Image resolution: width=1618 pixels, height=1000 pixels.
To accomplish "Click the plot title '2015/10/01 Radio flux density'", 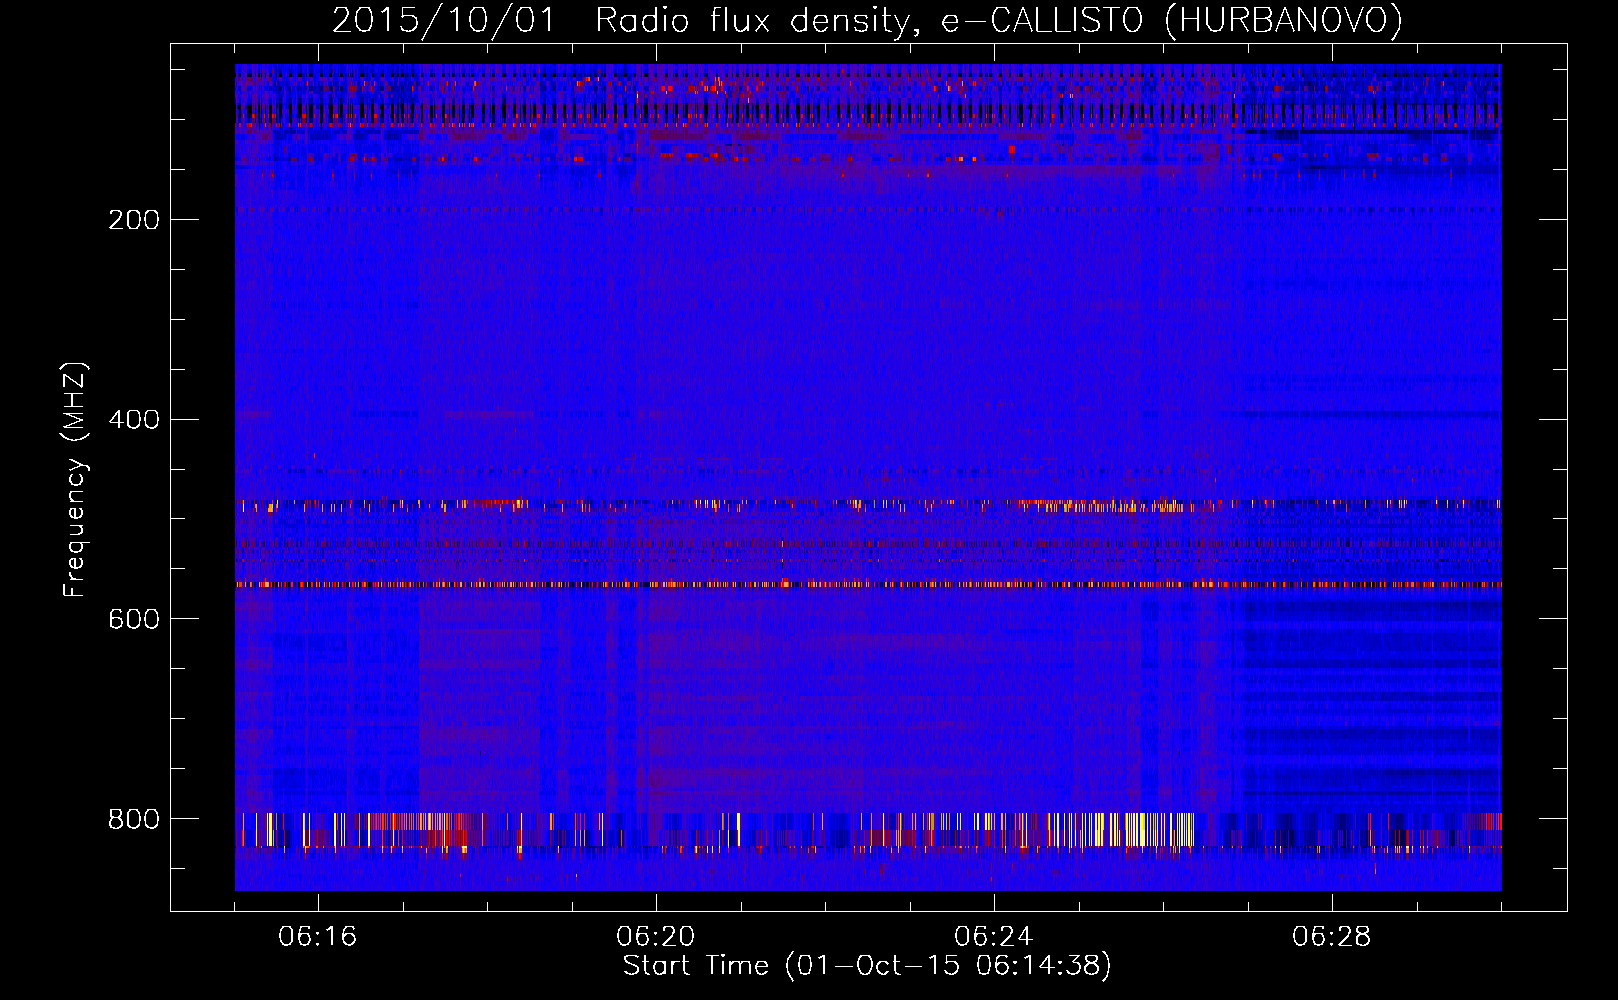I will 867,21.
